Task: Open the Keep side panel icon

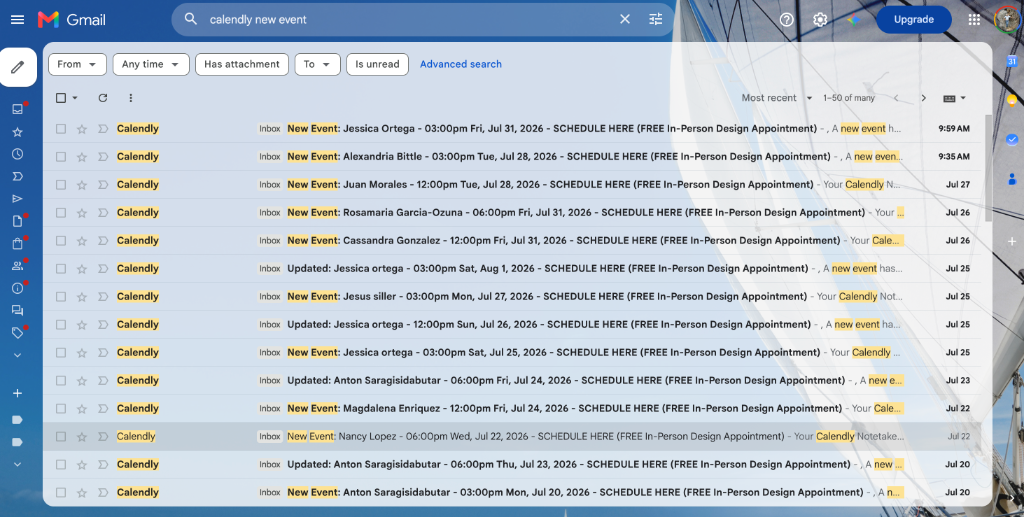Action: point(1012,100)
